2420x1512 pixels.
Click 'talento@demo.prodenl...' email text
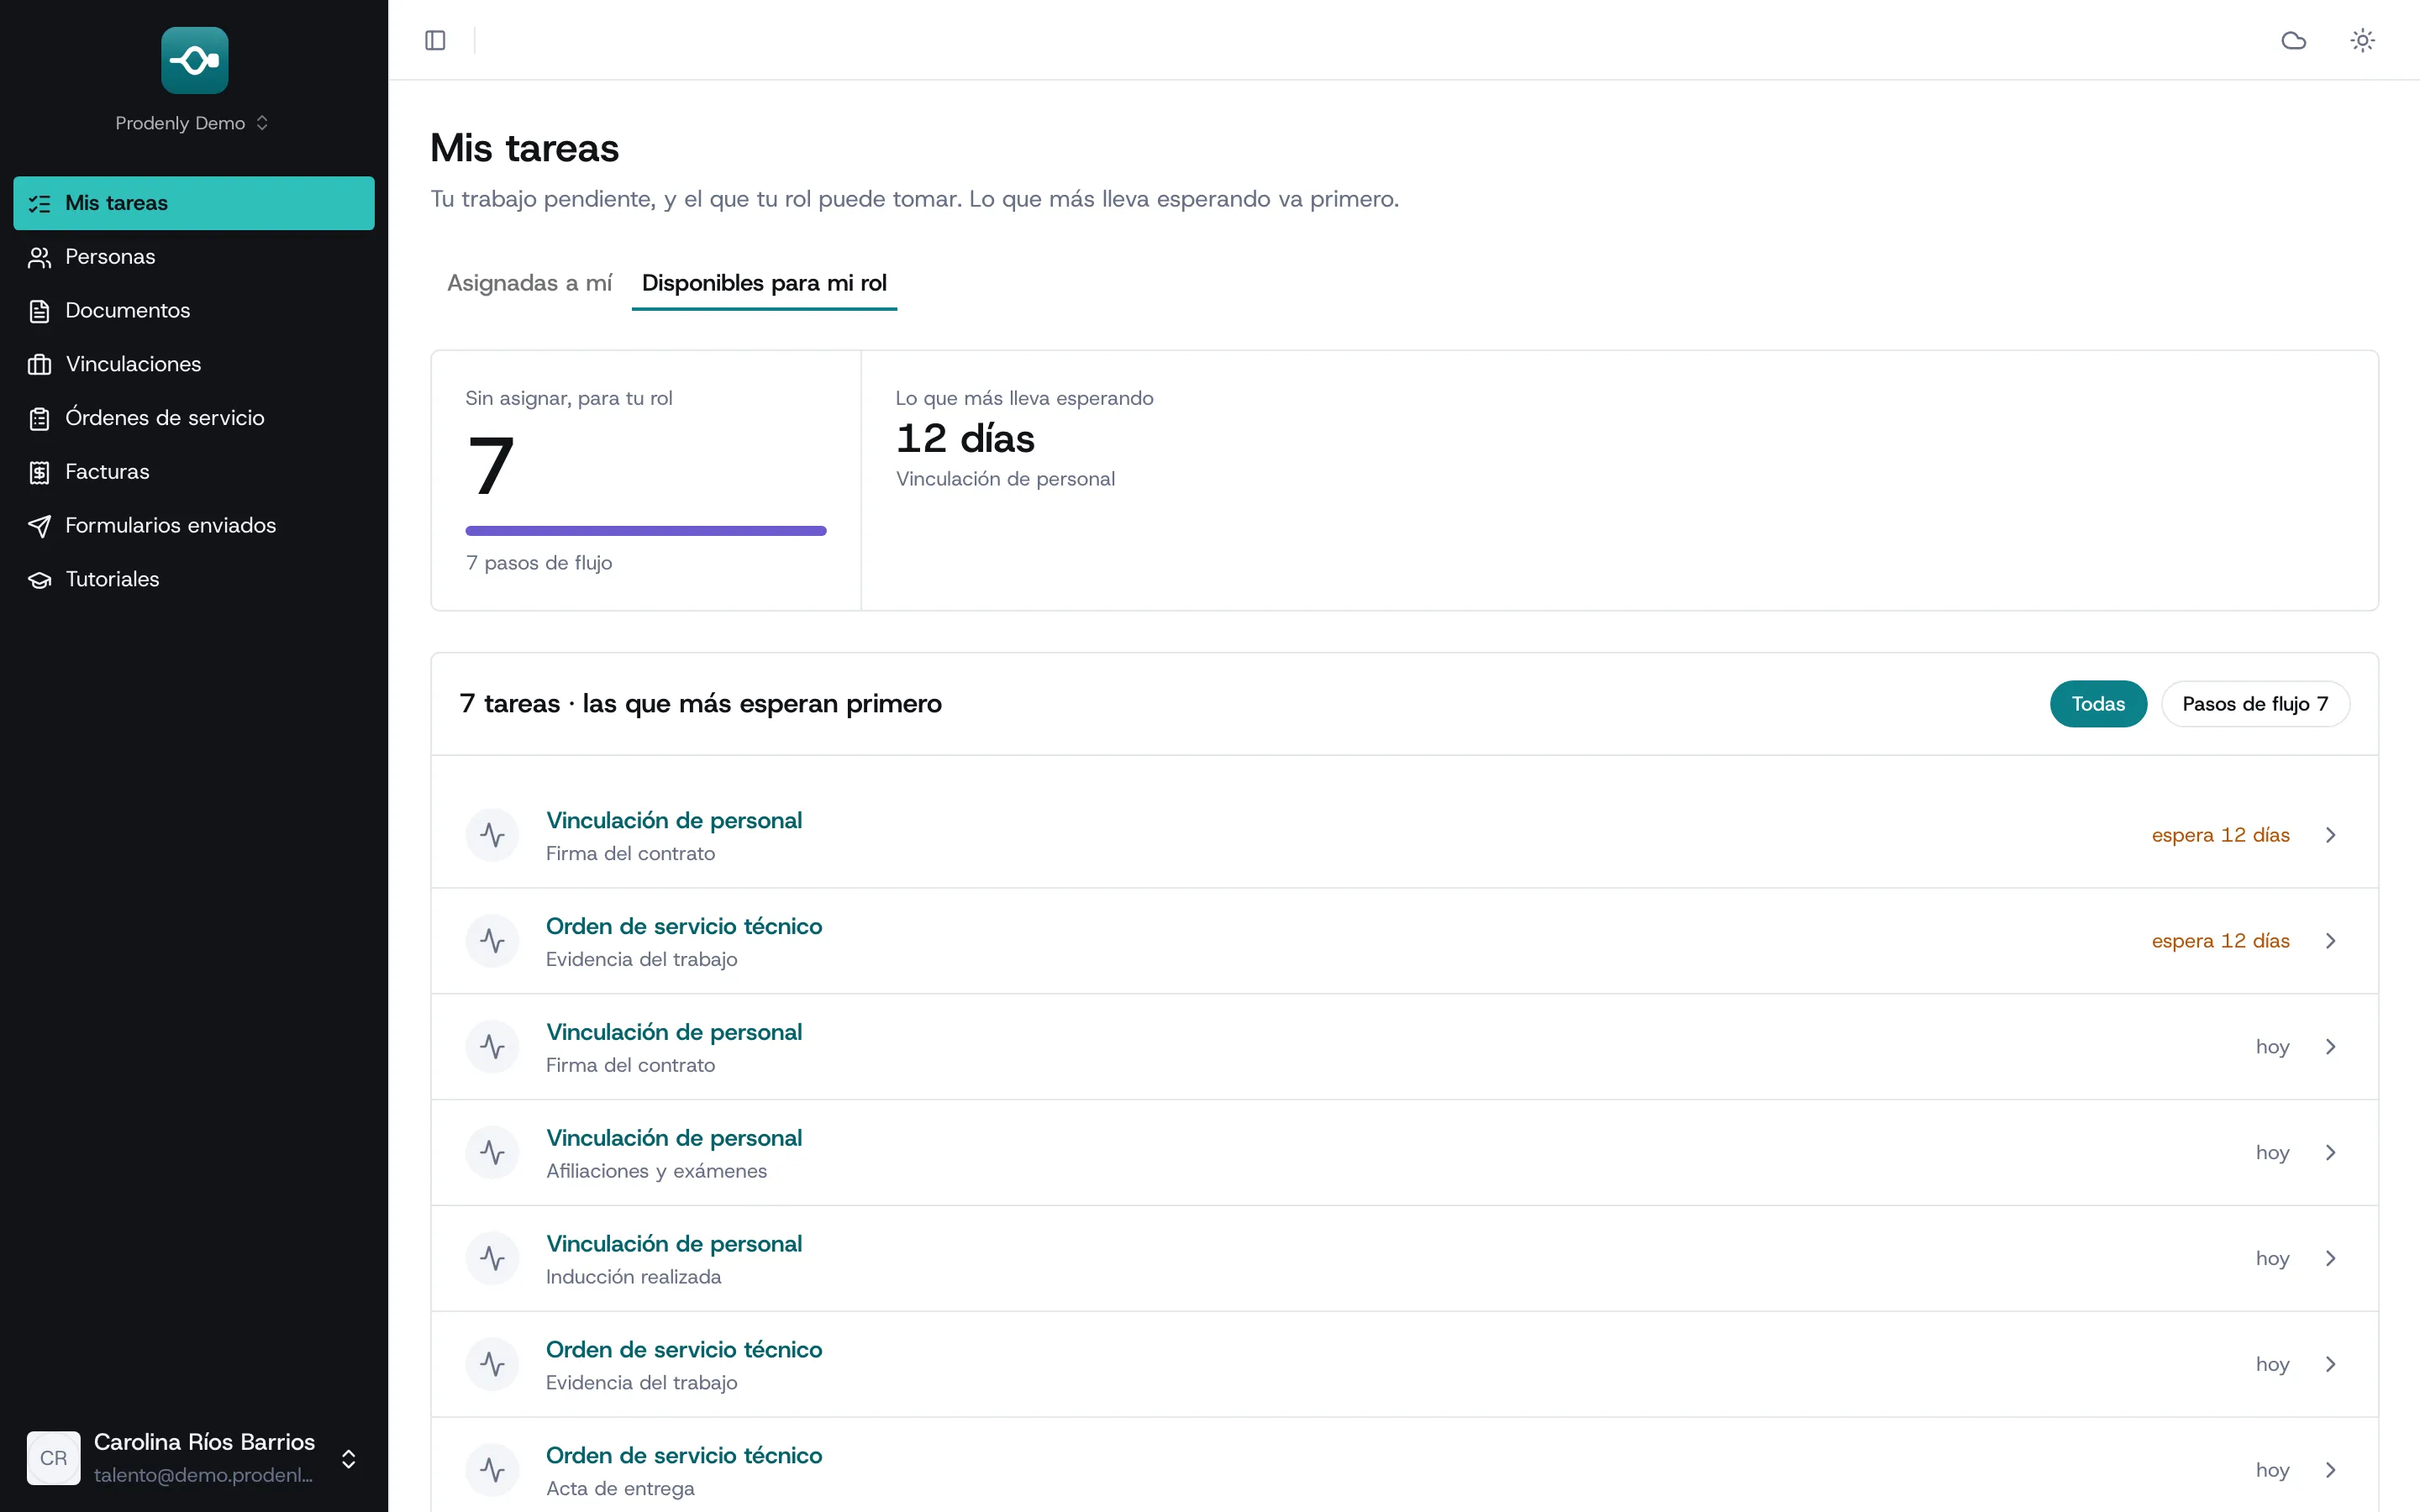coord(203,1475)
